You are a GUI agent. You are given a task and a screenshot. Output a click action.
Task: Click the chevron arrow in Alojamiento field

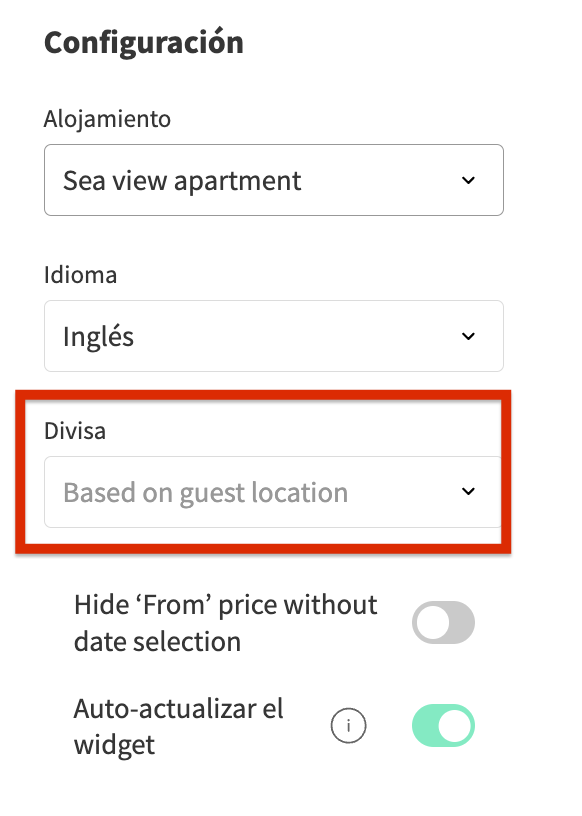point(468,181)
